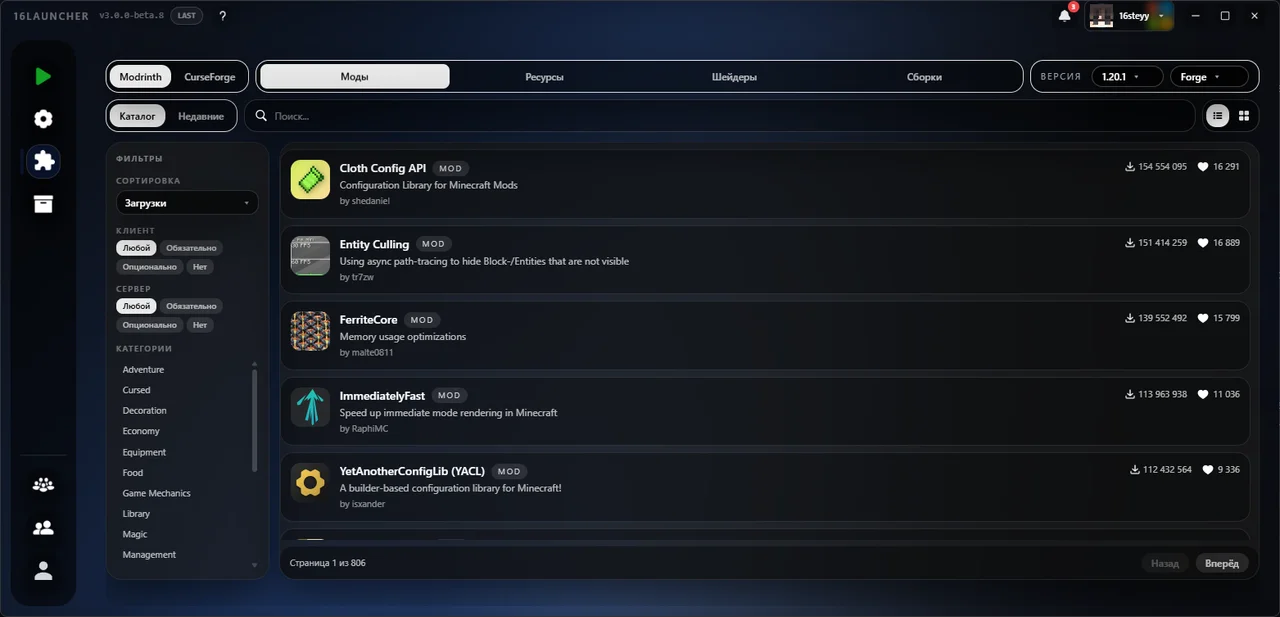
Task: Open YetAnotherConfigLib flower icon
Action: click(310, 483)
